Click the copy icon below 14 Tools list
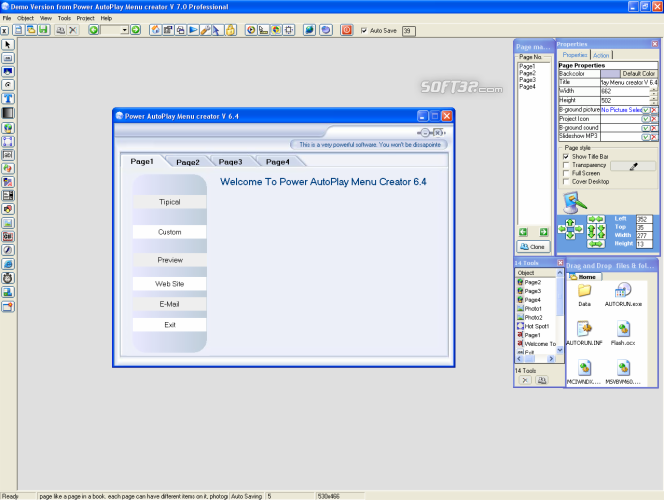 (542, 380)
